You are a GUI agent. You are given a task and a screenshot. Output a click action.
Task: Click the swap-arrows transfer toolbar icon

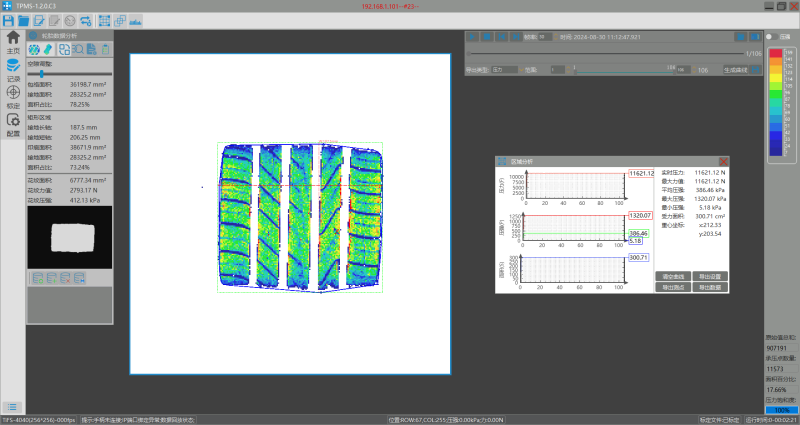point(86,21)
